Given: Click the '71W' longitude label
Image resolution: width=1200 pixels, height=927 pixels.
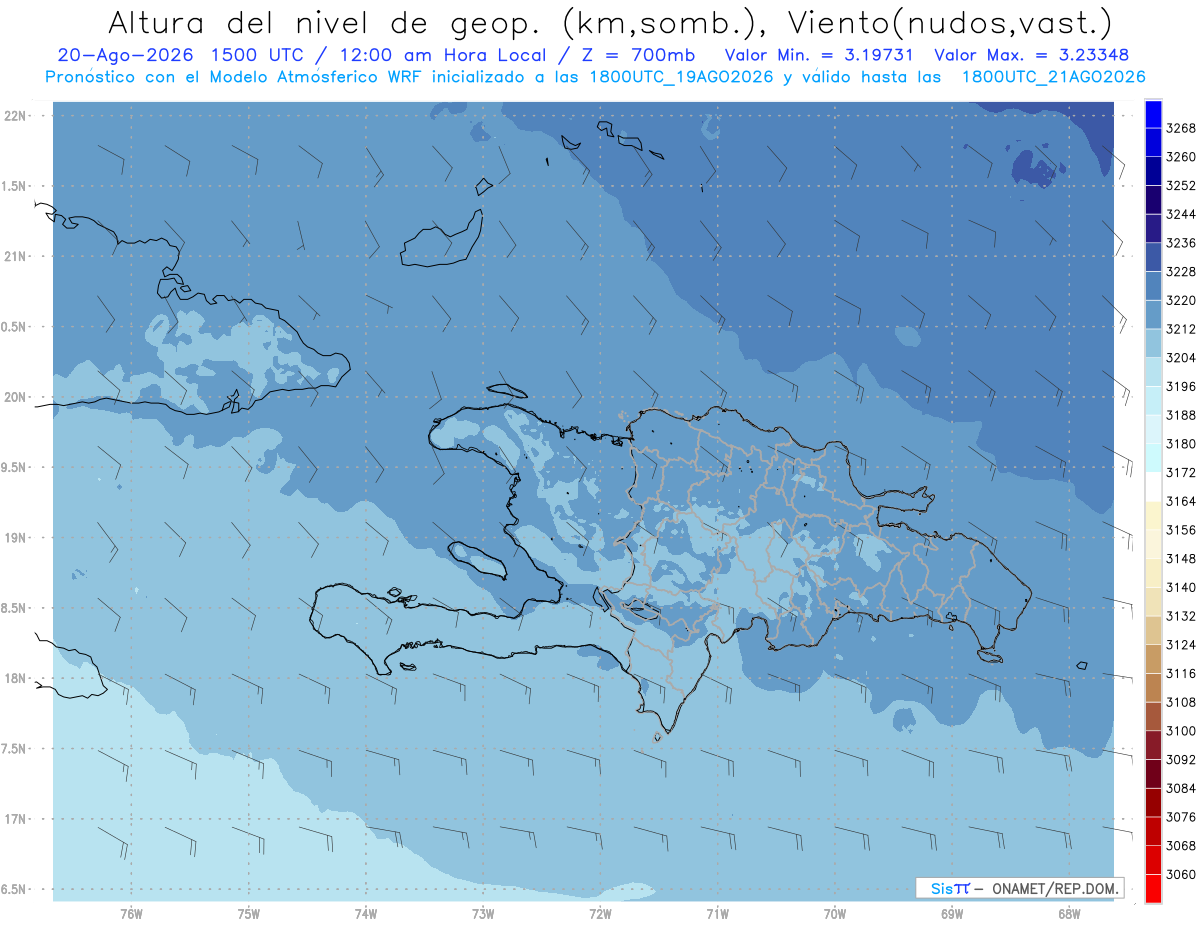Looking at the screenshot, I should click(x=717, y=913).
